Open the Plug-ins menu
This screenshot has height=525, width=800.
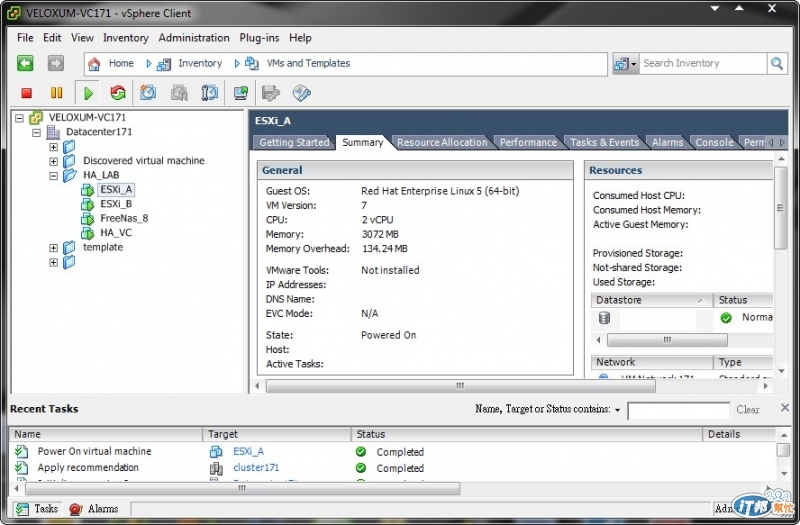point(259,38)
